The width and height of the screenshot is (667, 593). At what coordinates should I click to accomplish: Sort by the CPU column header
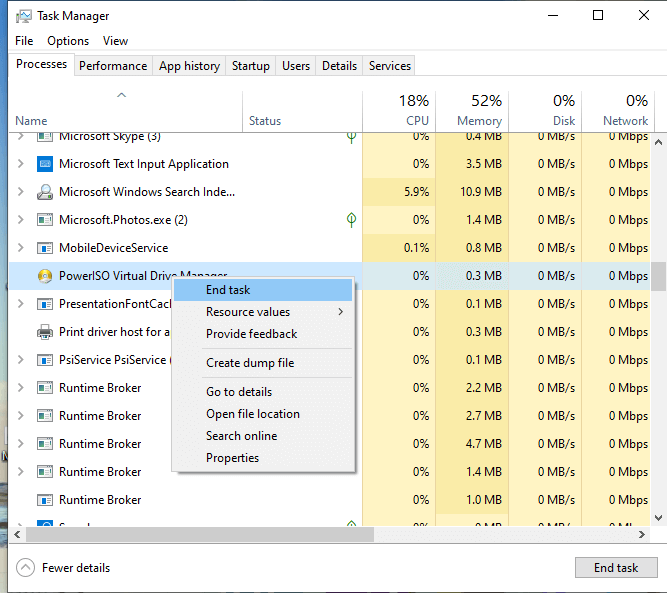click(399, 111)
